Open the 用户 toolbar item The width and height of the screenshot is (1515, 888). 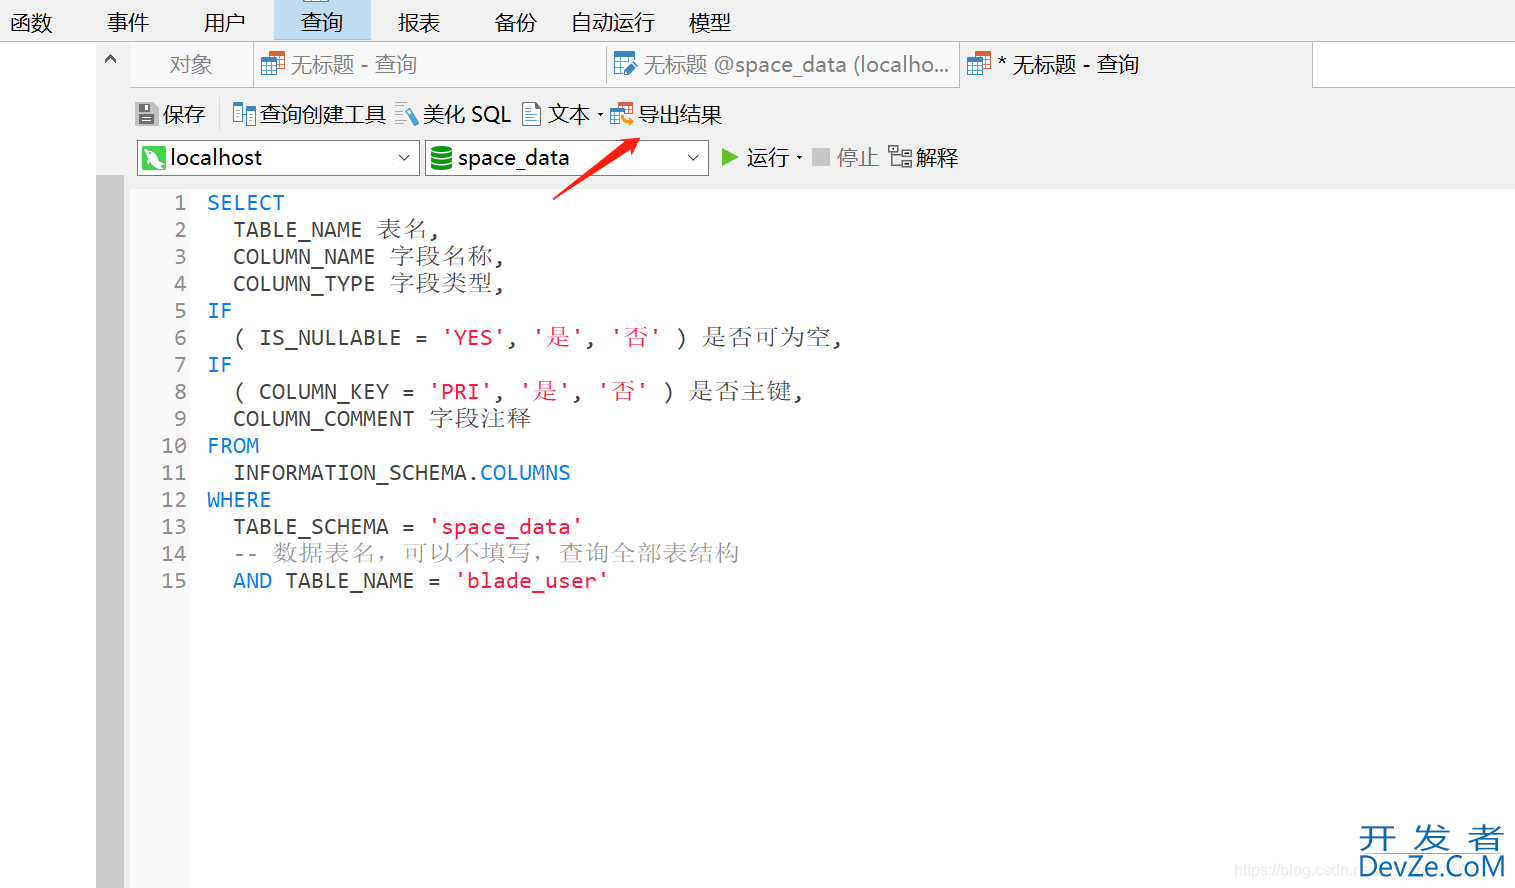[225, 22]
